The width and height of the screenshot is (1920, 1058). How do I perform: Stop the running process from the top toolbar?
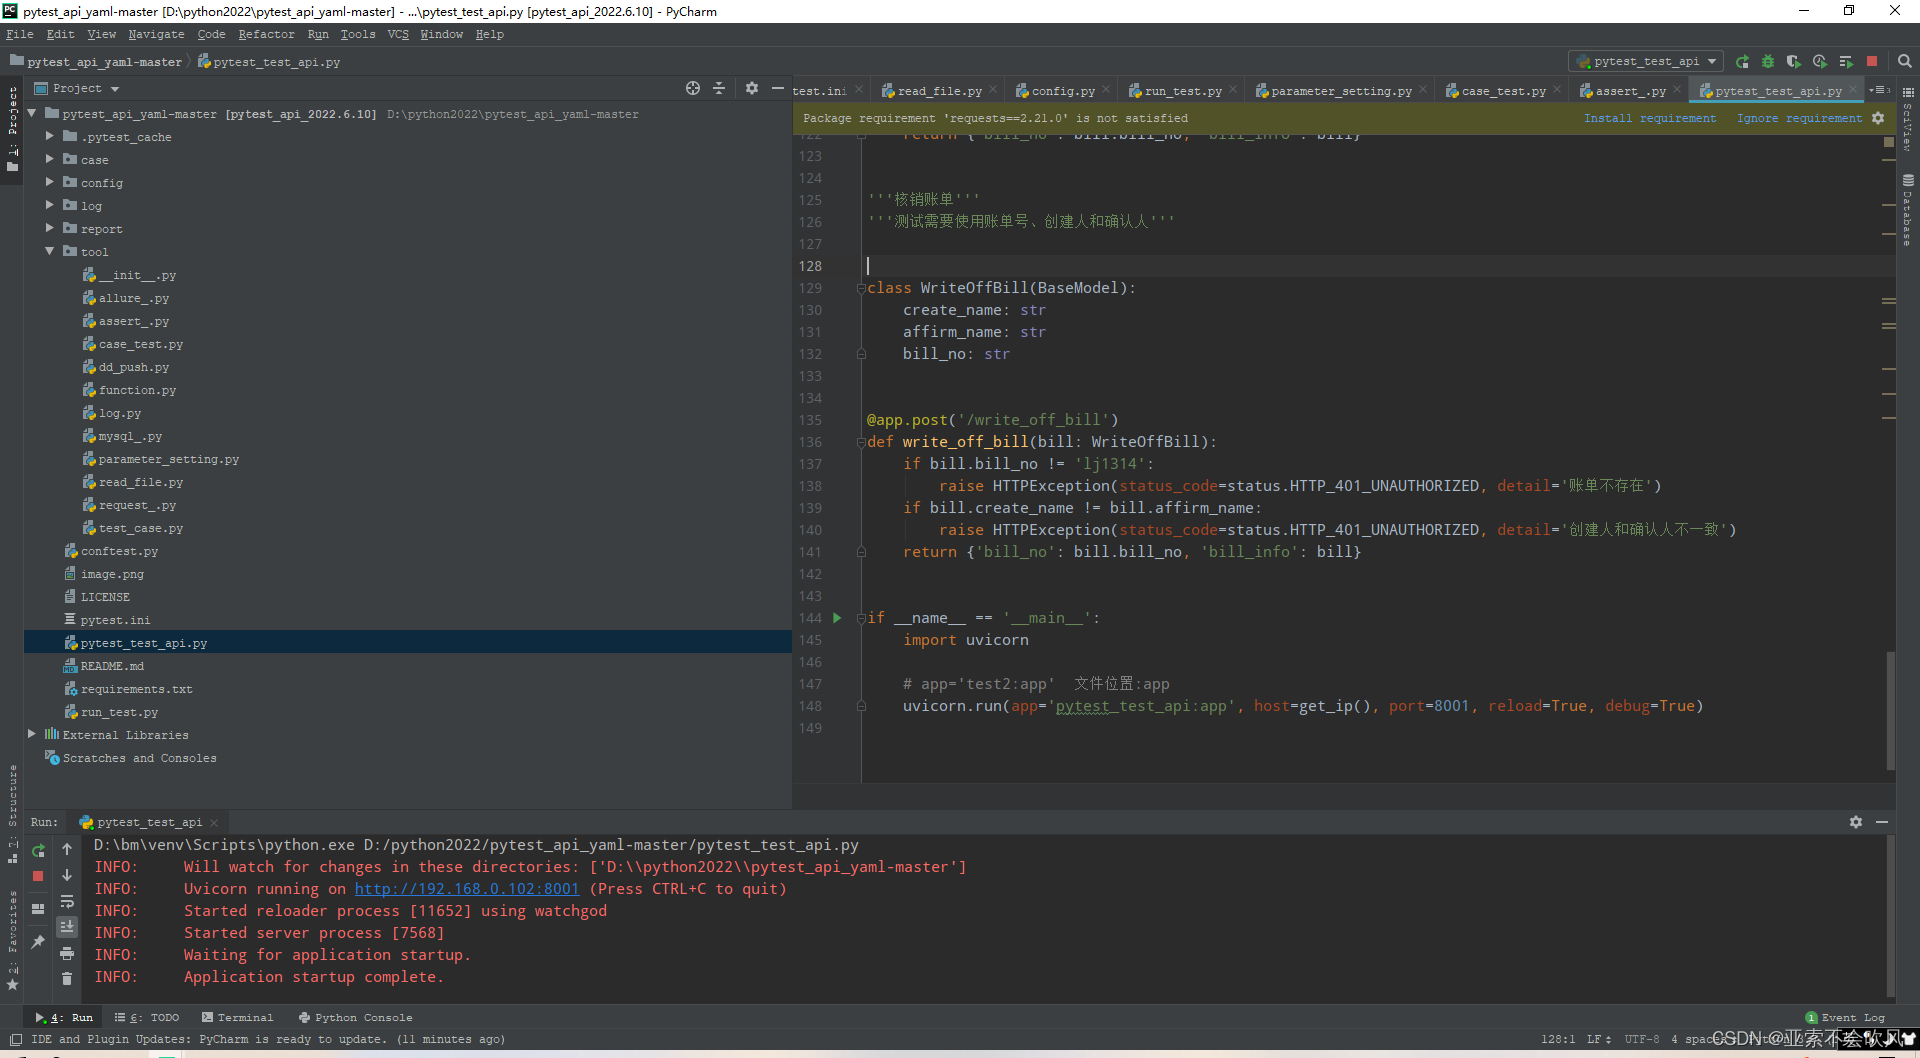[1872, 62]
